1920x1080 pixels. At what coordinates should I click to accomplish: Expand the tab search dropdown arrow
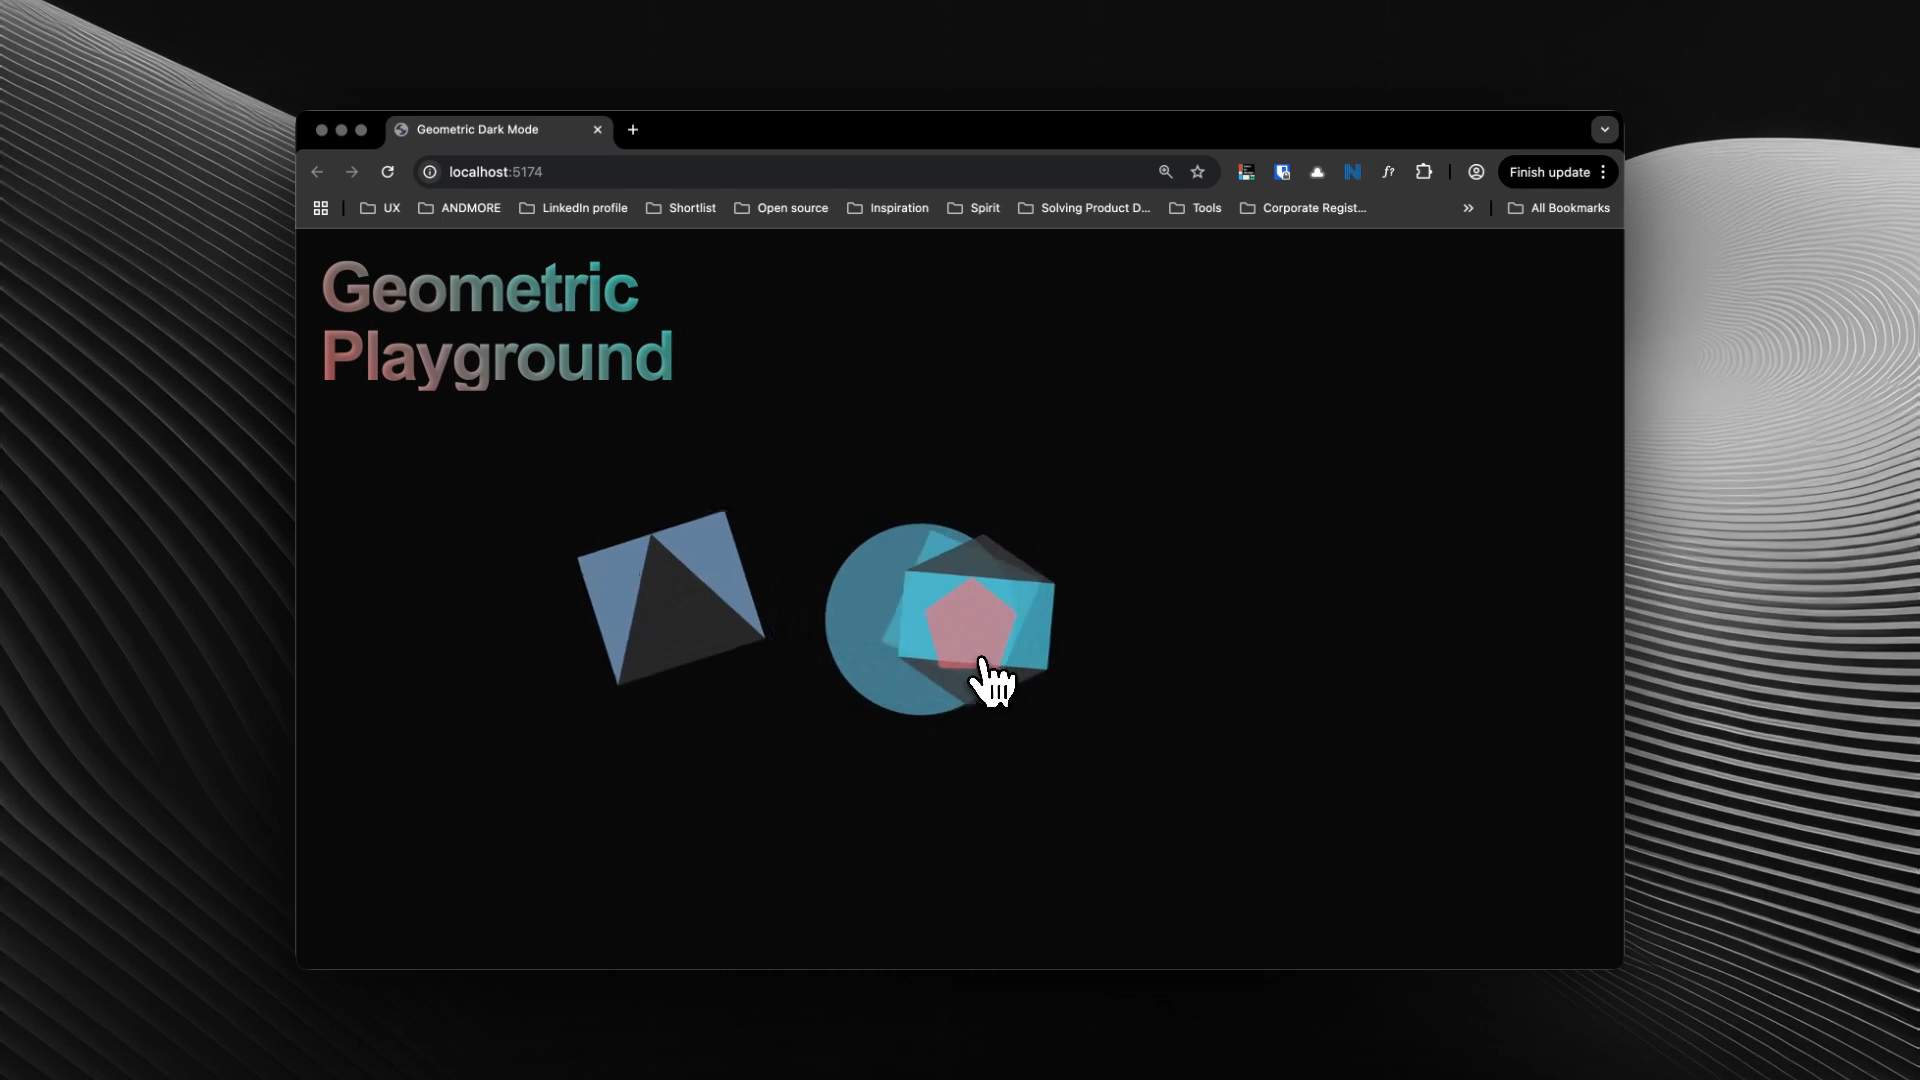[x=1604, y=130]
